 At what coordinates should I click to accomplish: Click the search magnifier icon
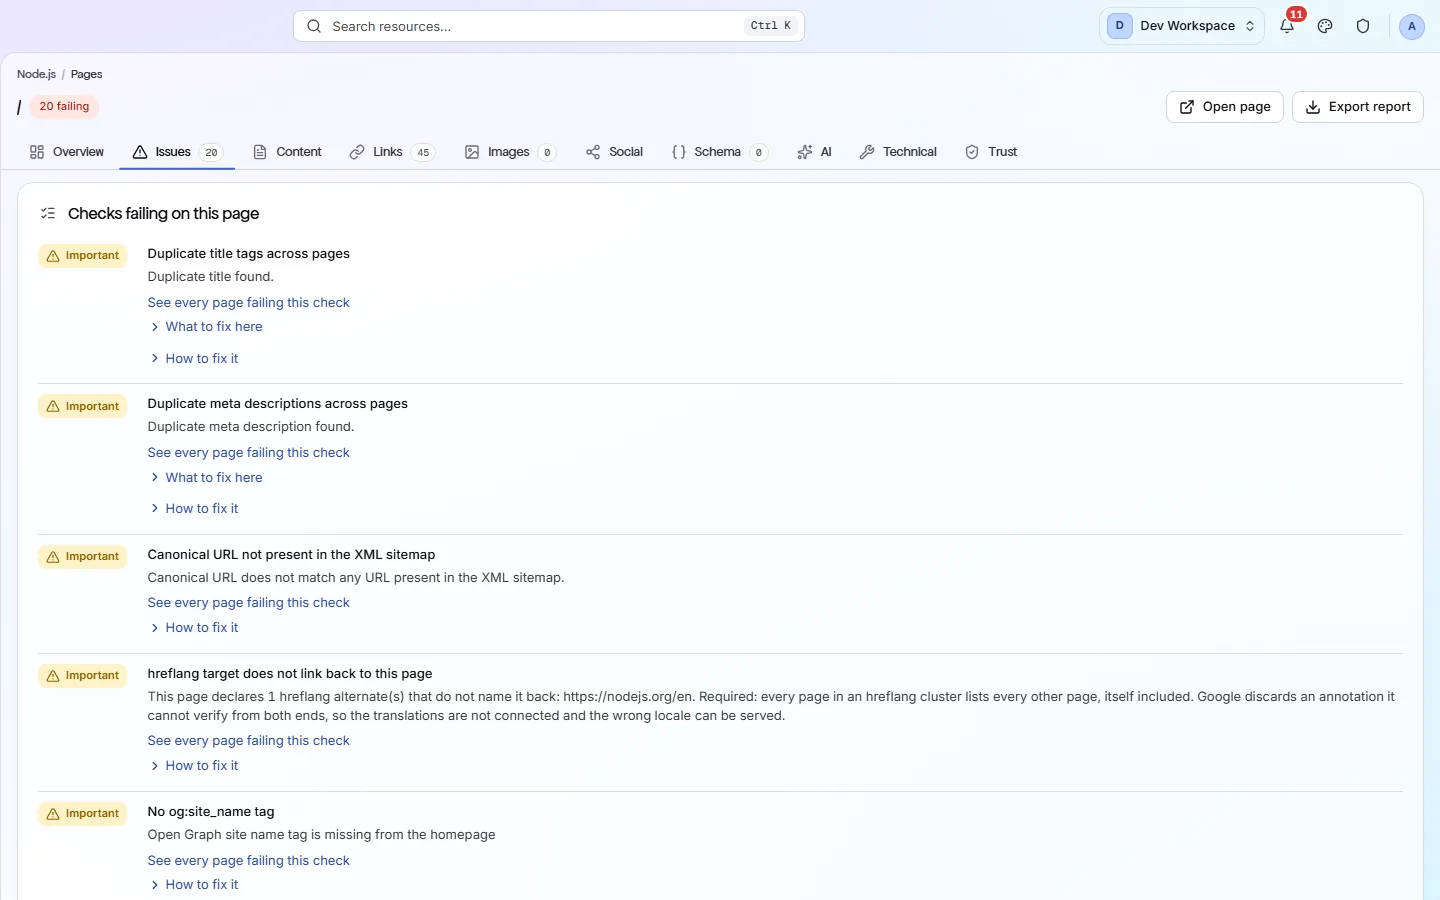click(314, 26)
